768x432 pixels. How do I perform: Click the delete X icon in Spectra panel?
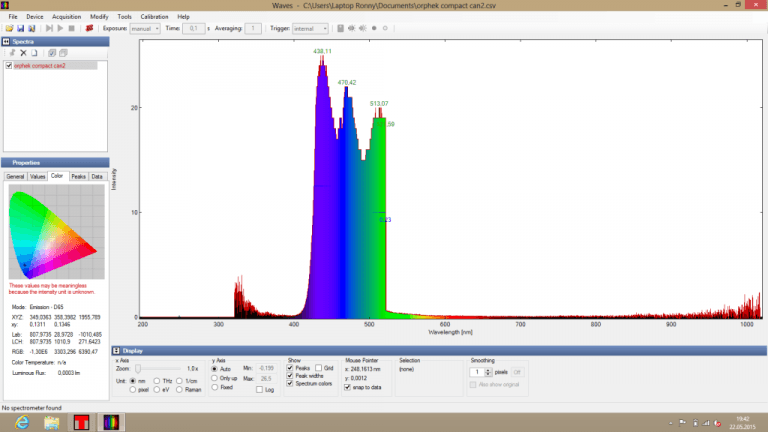point(23,52)
